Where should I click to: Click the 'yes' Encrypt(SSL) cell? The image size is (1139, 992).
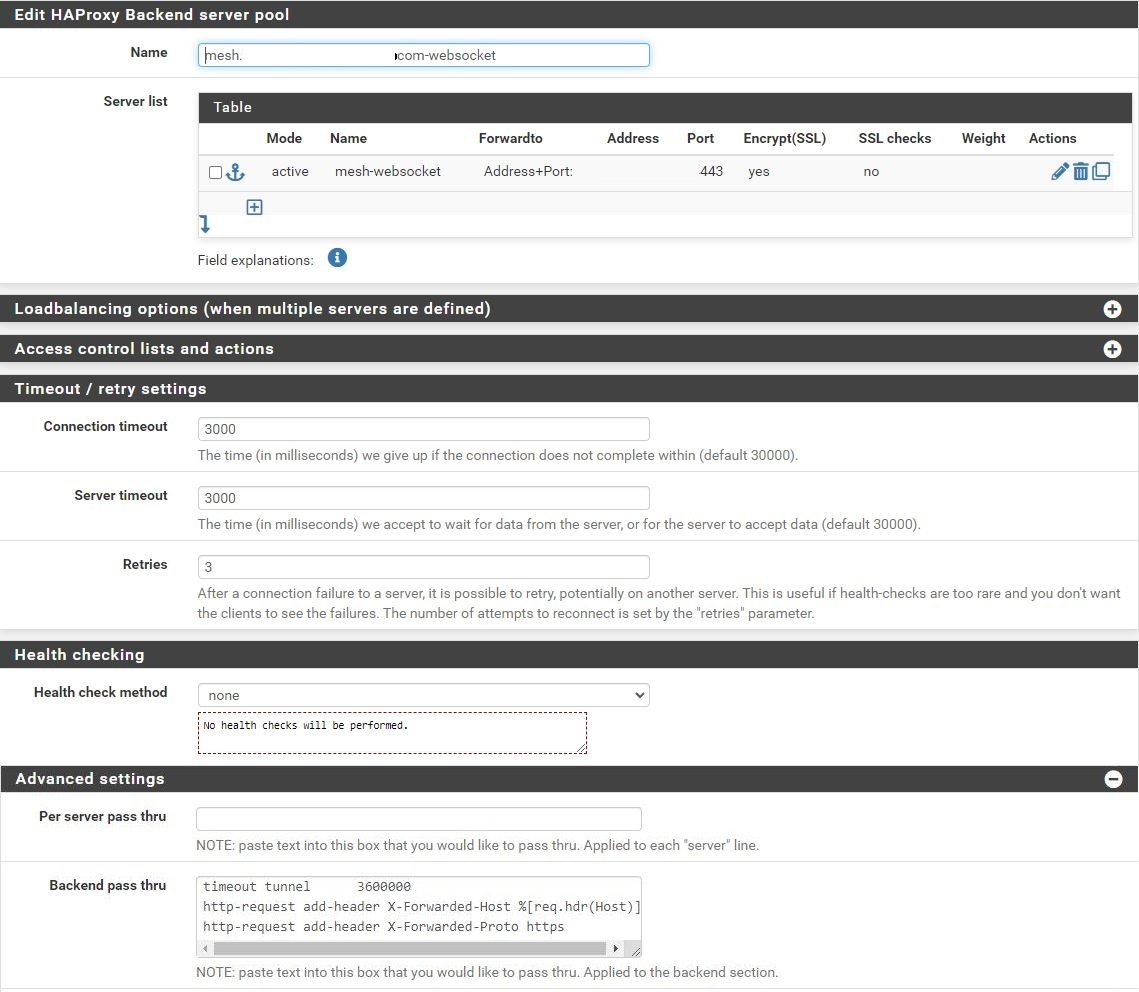[758, 171]
